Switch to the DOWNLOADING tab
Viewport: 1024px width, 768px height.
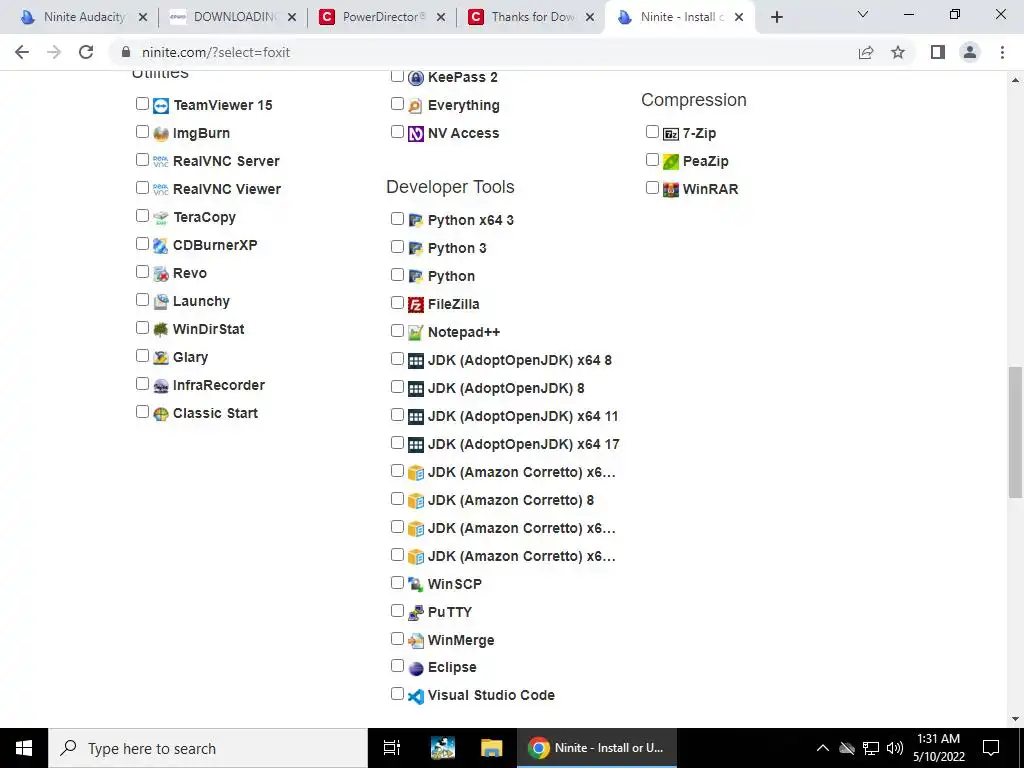(232, 17)
